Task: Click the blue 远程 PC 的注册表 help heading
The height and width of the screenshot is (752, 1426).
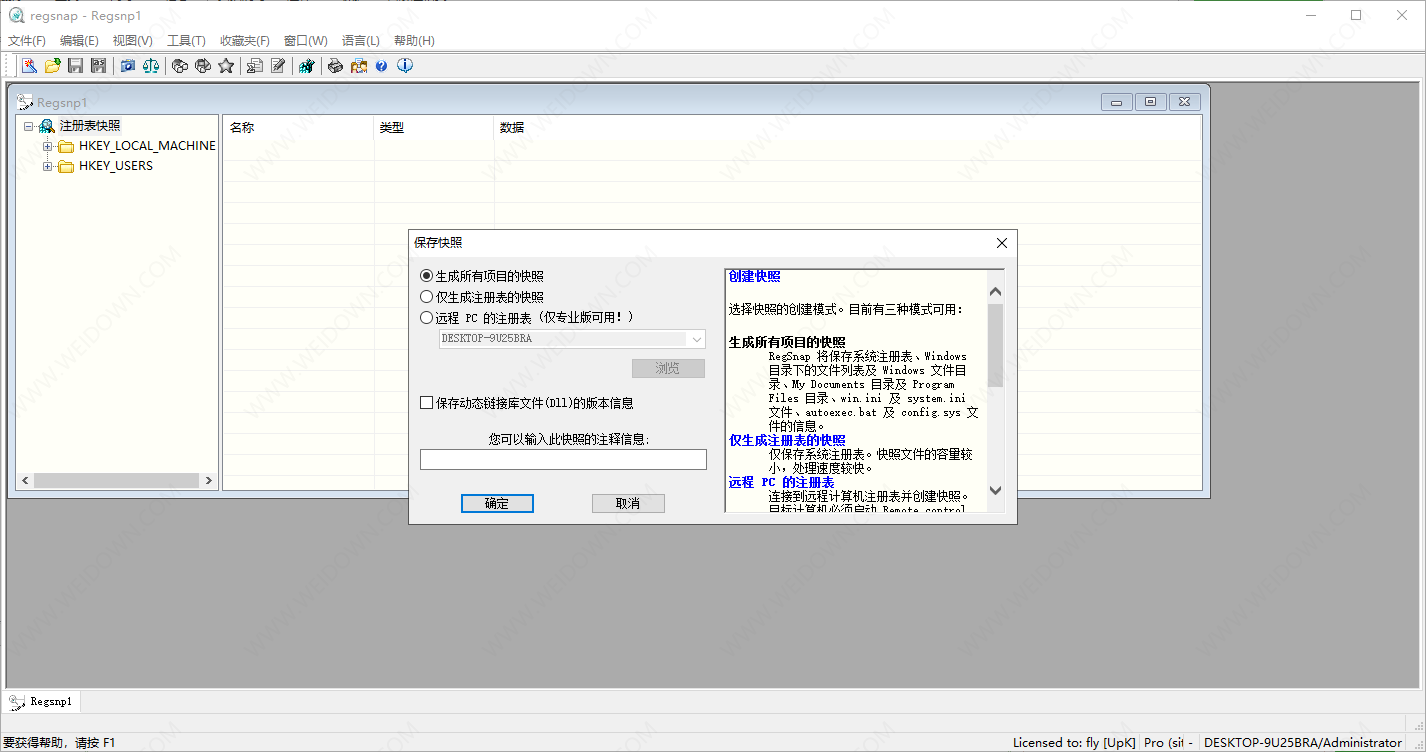Action: [x=781, y=482]
